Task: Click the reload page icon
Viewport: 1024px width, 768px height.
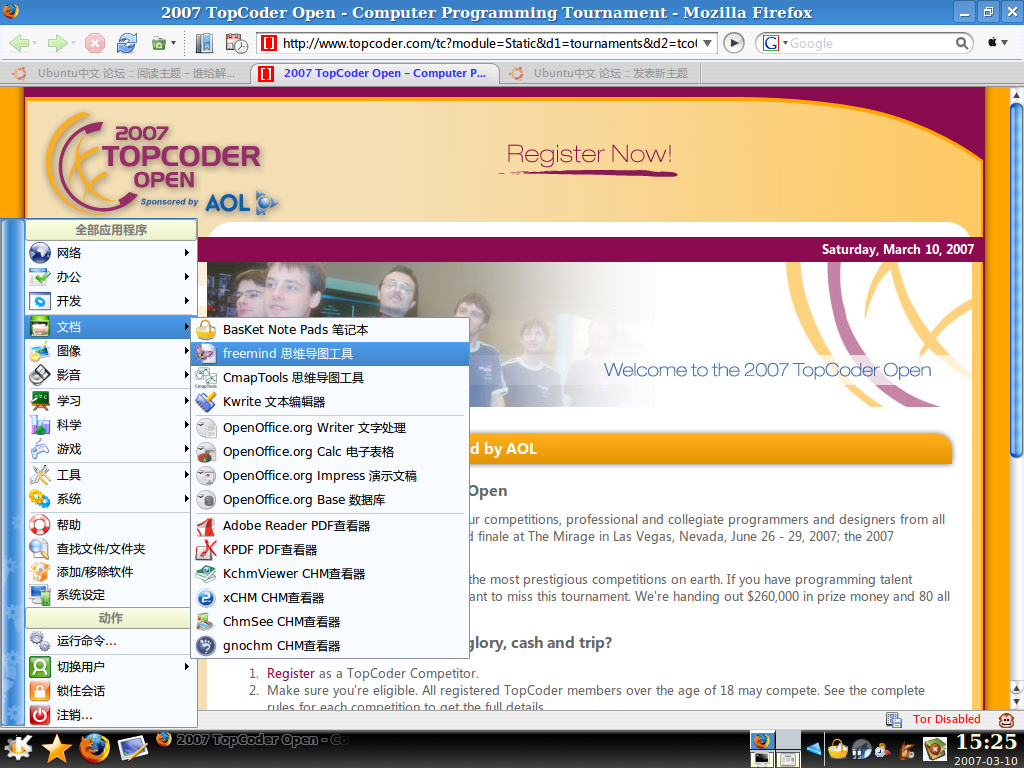Action: coord(127,43)
